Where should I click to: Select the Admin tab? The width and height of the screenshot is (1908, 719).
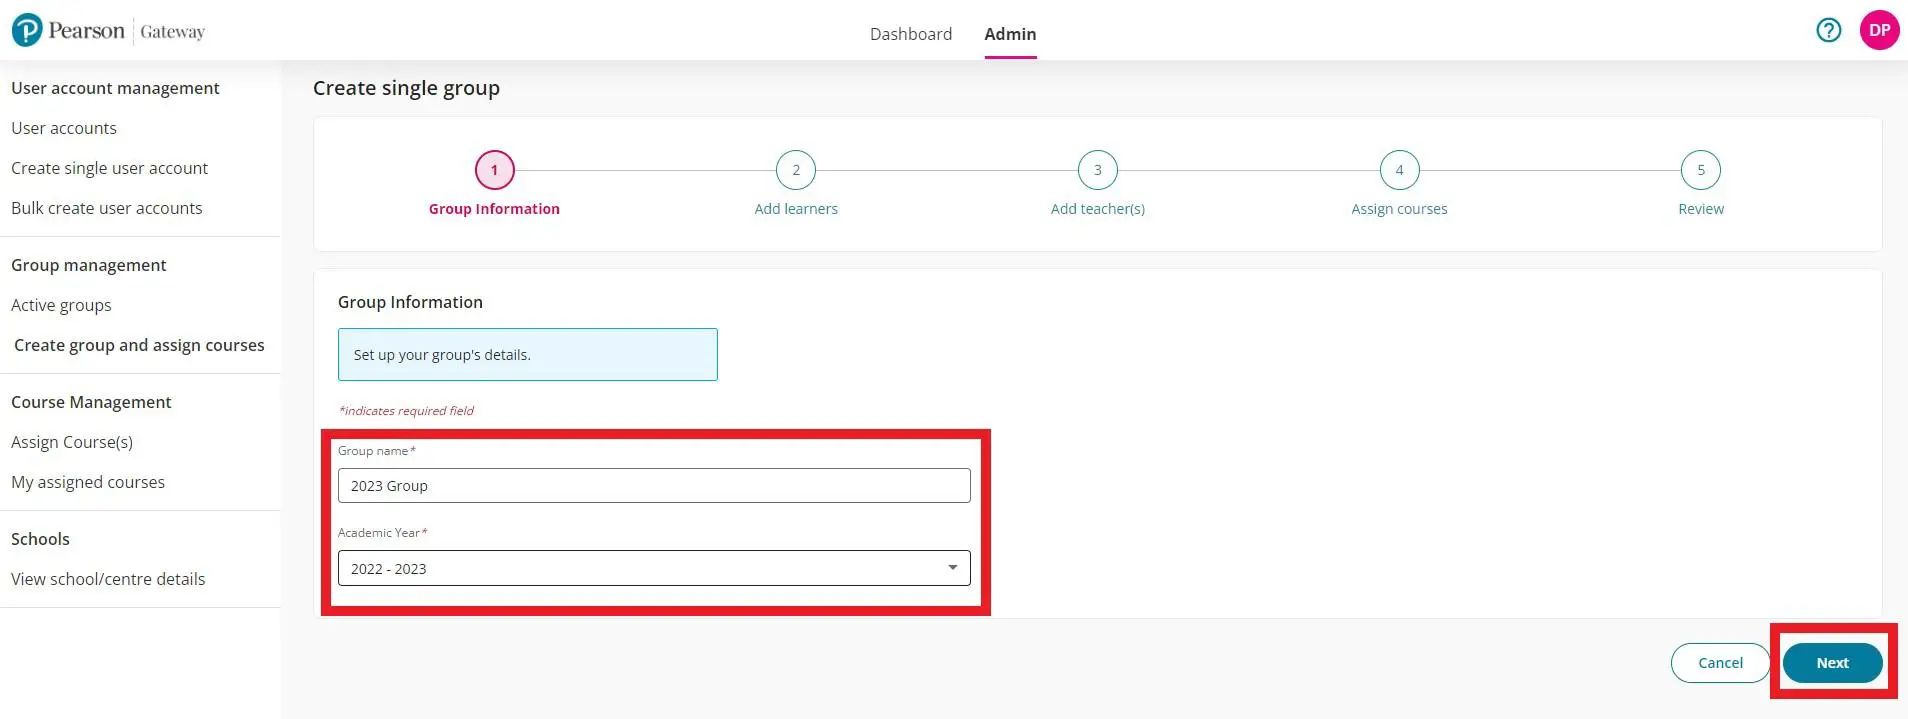(1010, 34)
